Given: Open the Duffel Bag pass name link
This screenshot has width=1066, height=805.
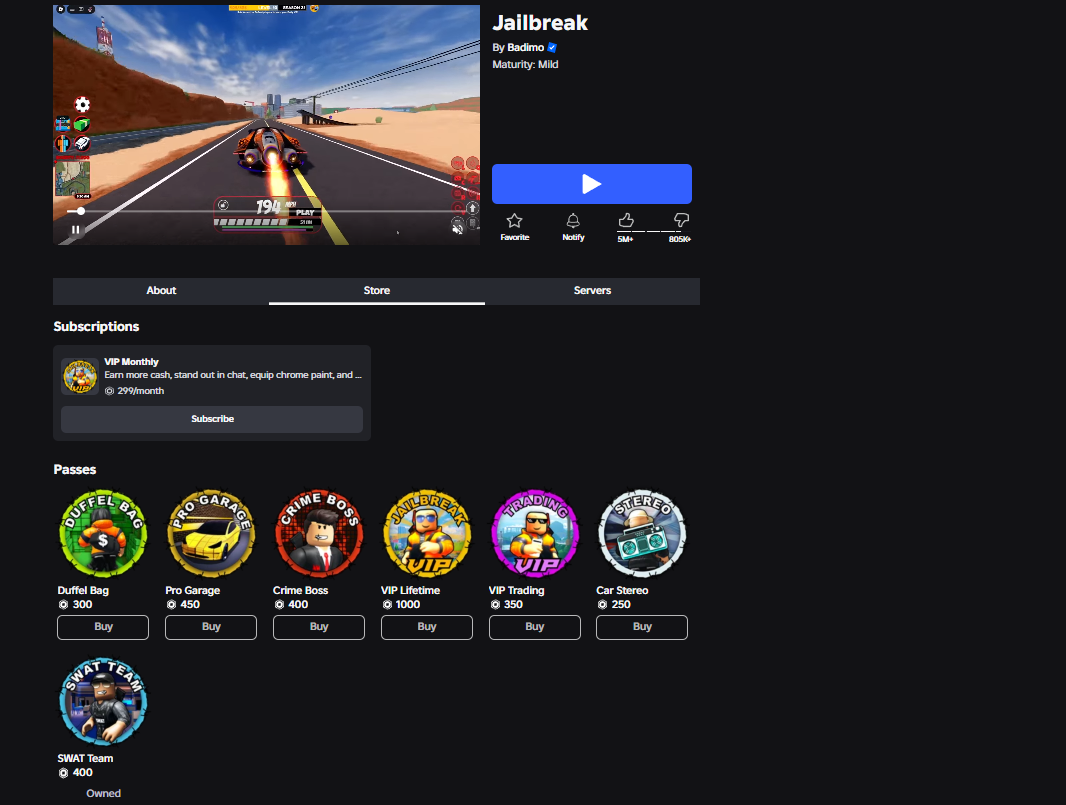Looking at the screenshot, I should click(83, 590).
